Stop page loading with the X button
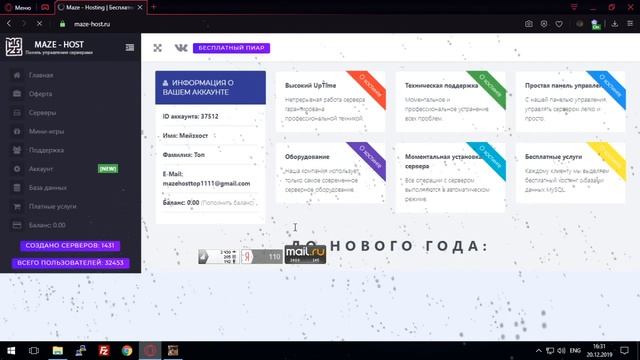 click(39, 24)
